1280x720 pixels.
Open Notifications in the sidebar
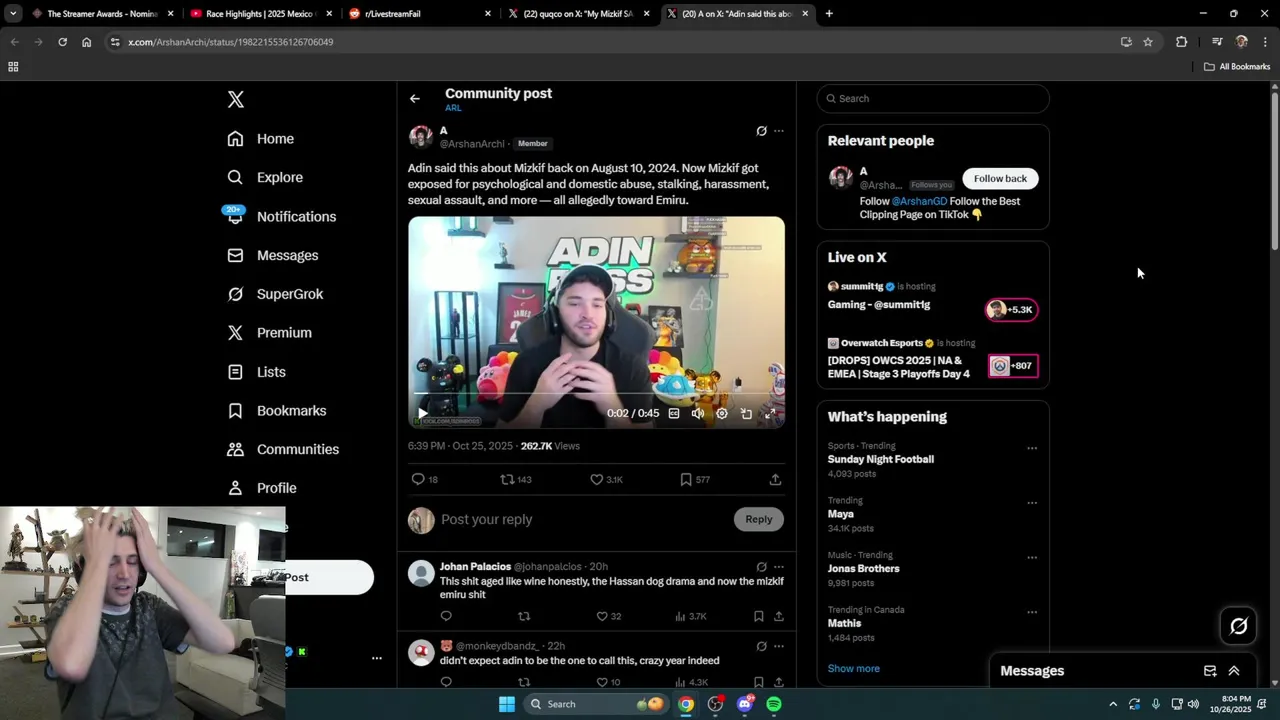281,216
